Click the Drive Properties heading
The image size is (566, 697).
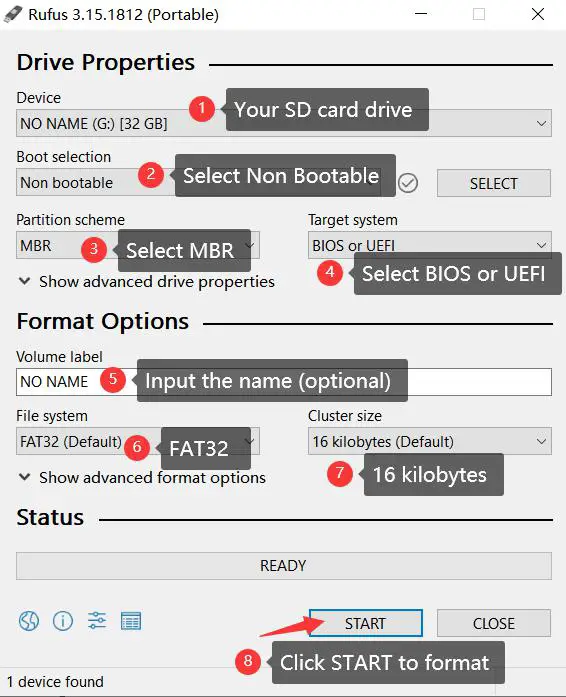coord(106,62)
